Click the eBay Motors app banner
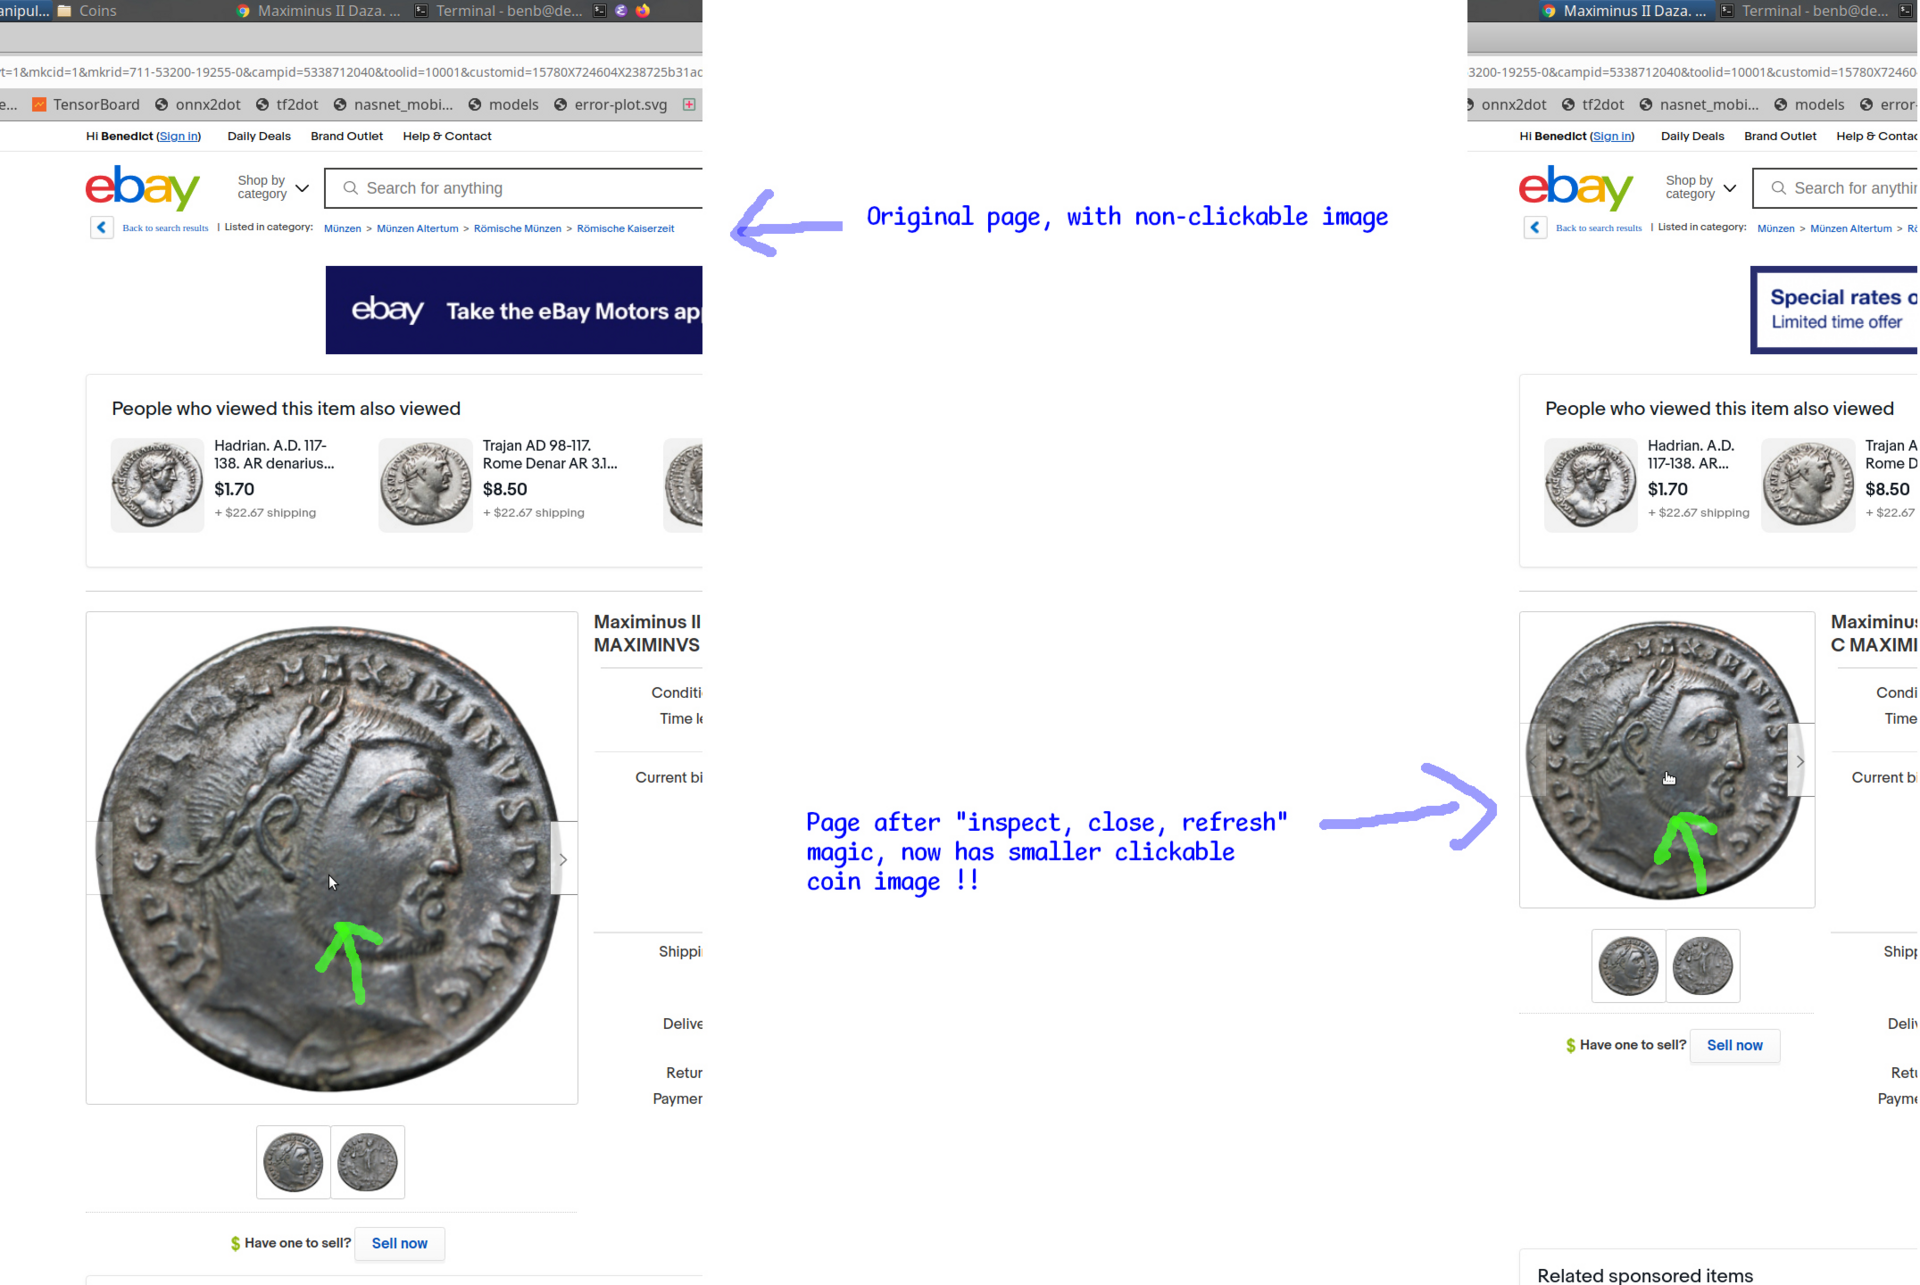The image size is (1920, 1285). (x=514, y=310)
